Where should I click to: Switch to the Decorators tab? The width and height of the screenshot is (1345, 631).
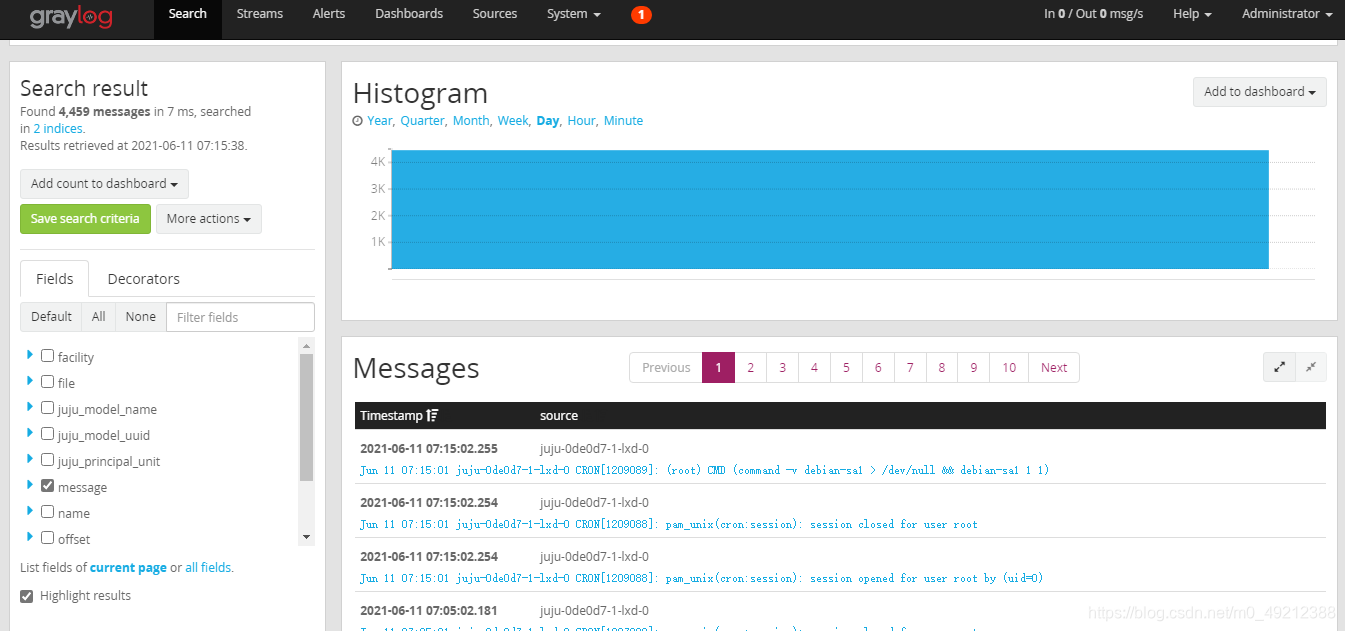tap(144, 279)
